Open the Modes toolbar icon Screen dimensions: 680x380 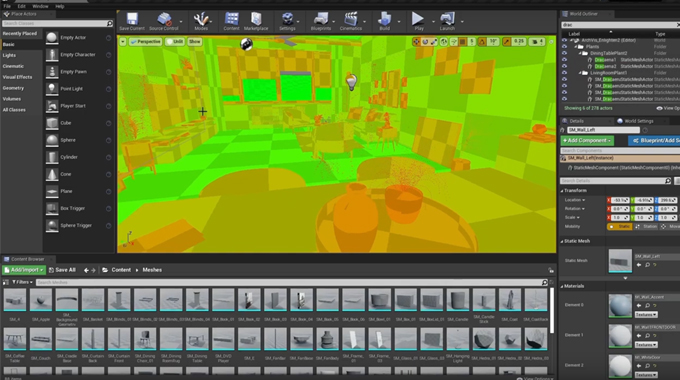[201, 21]
